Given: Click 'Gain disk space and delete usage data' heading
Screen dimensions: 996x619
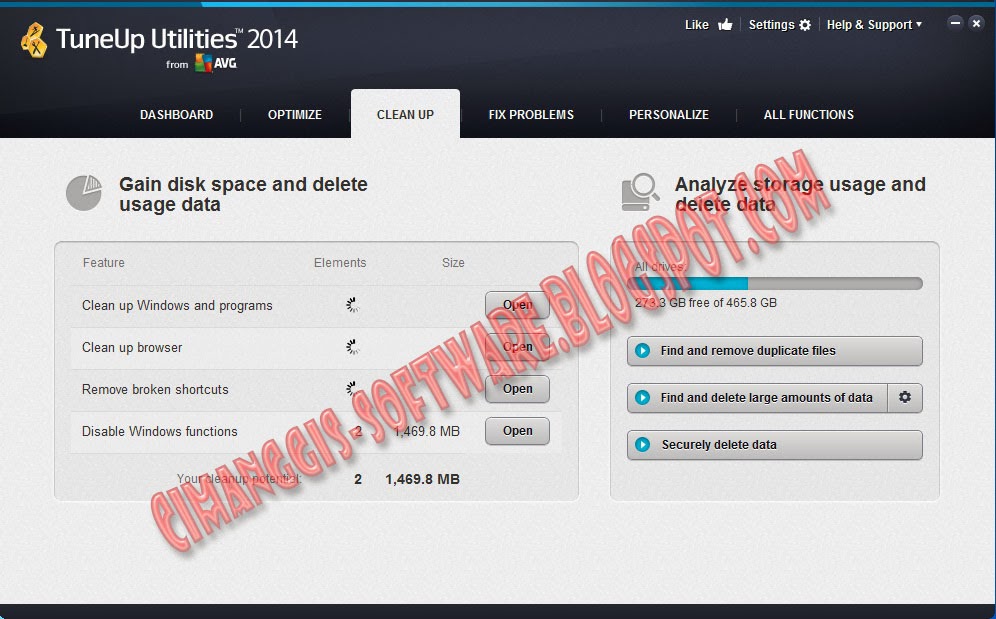Looking at the screenshot, I should (x=243, y=194).
